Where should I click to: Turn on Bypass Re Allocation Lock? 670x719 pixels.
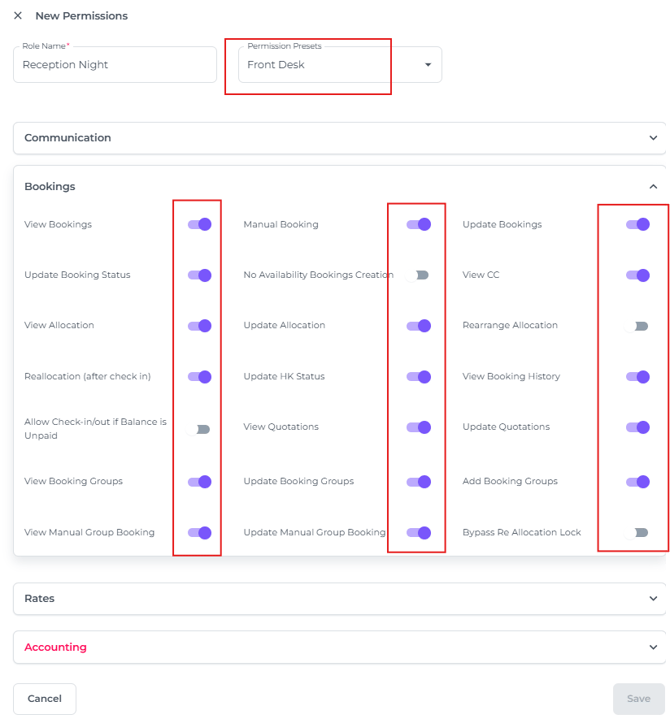(637, 533)
